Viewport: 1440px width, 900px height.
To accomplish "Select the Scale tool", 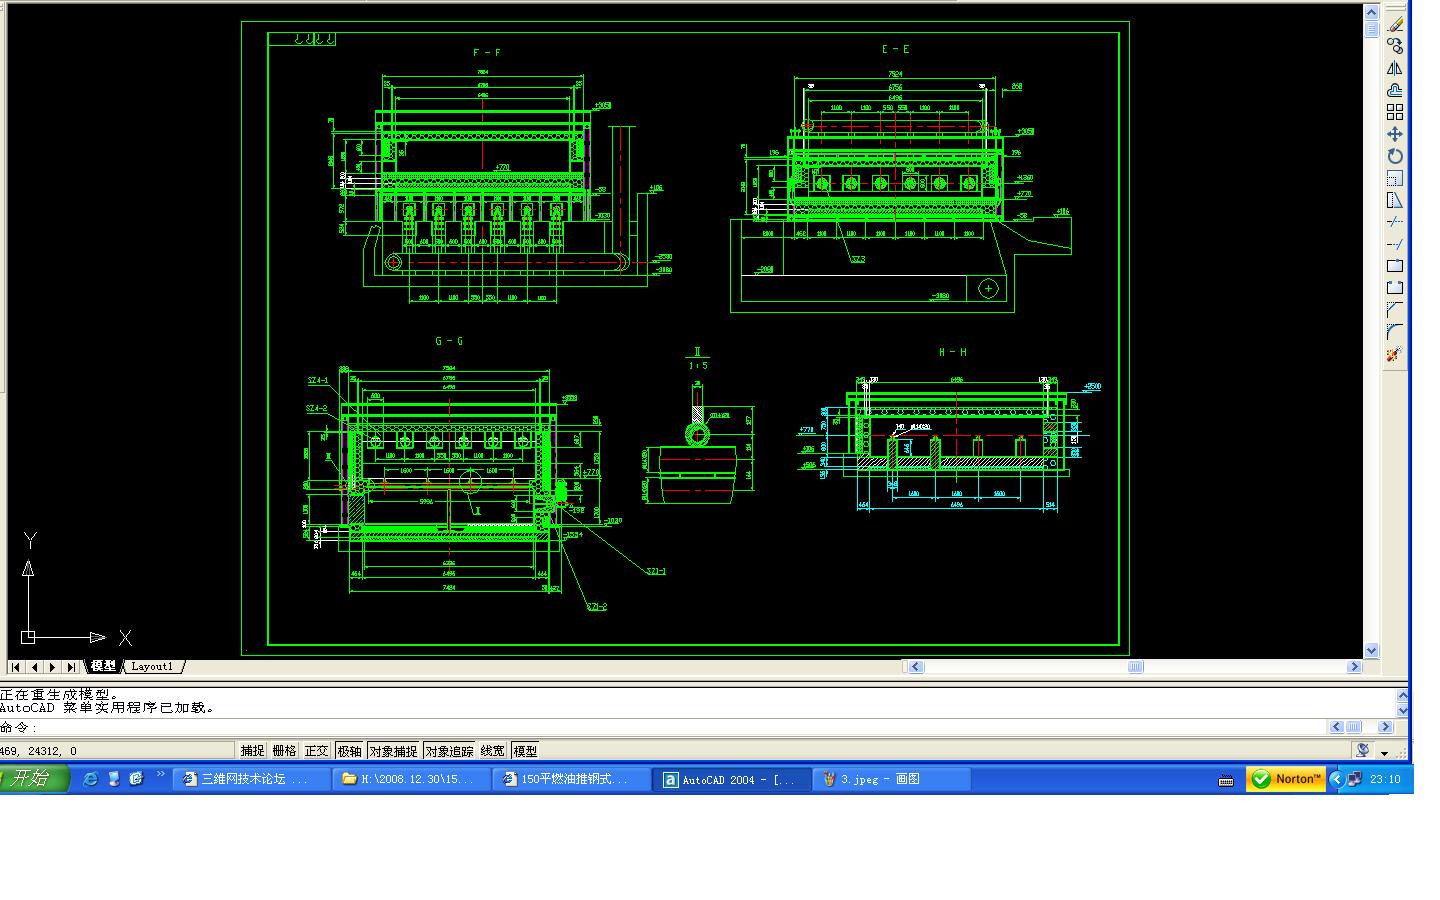I will [1395, 178].
